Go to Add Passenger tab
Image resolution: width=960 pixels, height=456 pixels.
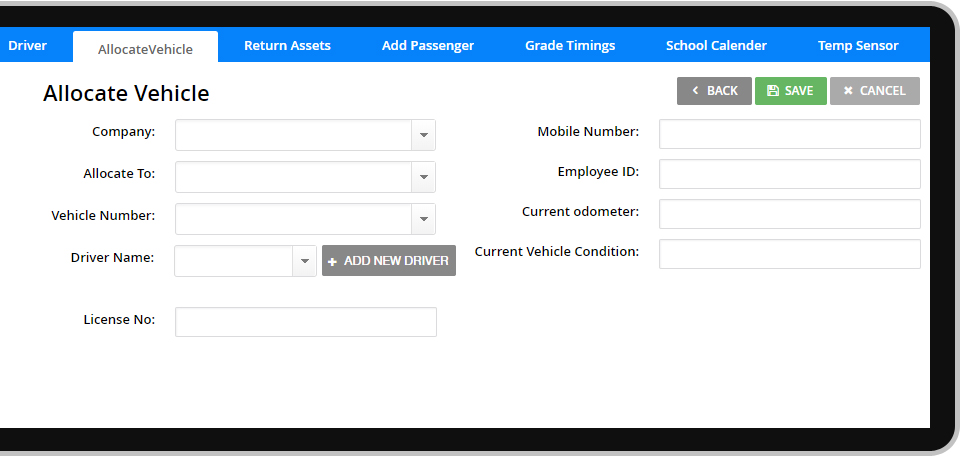428,45
